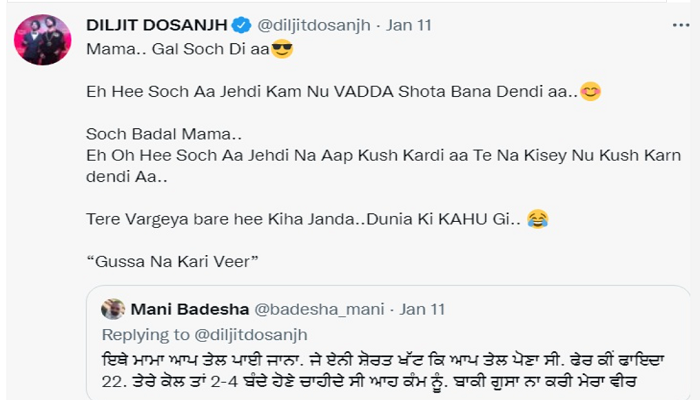Click the sunglasses emoji after 'Gal Soch Di aa'
700x400 pixels.
pos(282,49)
